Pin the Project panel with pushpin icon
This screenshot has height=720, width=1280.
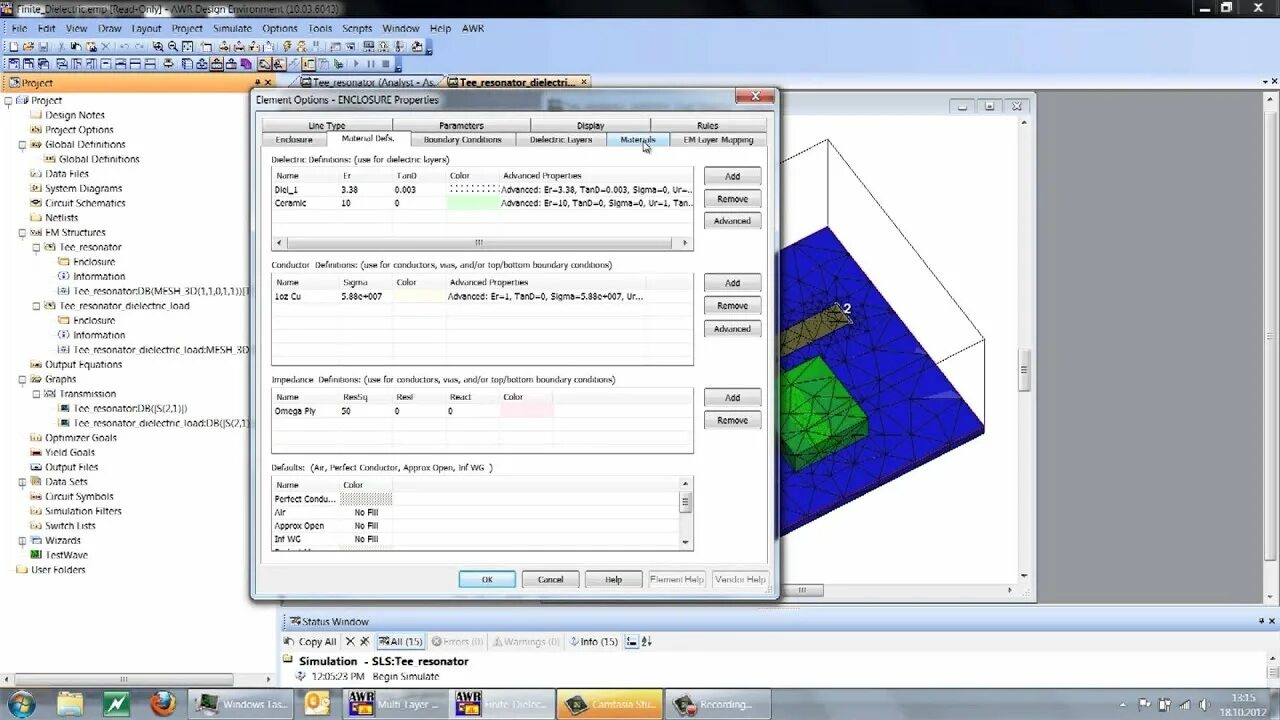pyautogui.click(x=256, y=82)
